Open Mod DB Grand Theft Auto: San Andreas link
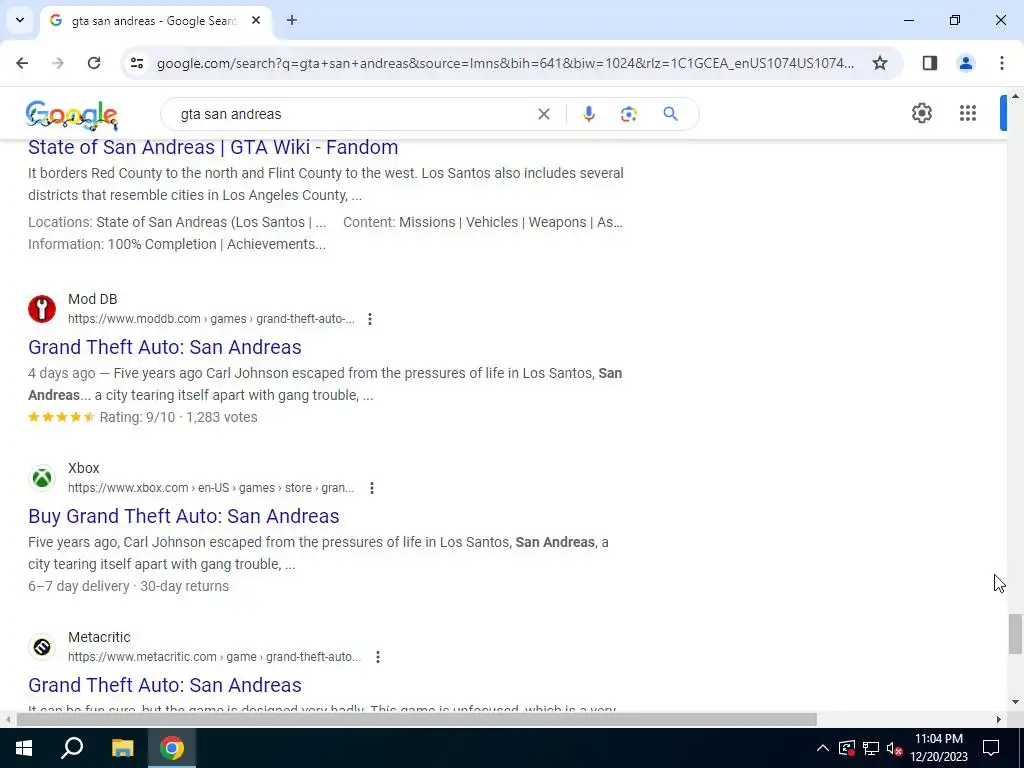Image resolution: width=1024 pixels, height=768 pixels. [165, 347]
